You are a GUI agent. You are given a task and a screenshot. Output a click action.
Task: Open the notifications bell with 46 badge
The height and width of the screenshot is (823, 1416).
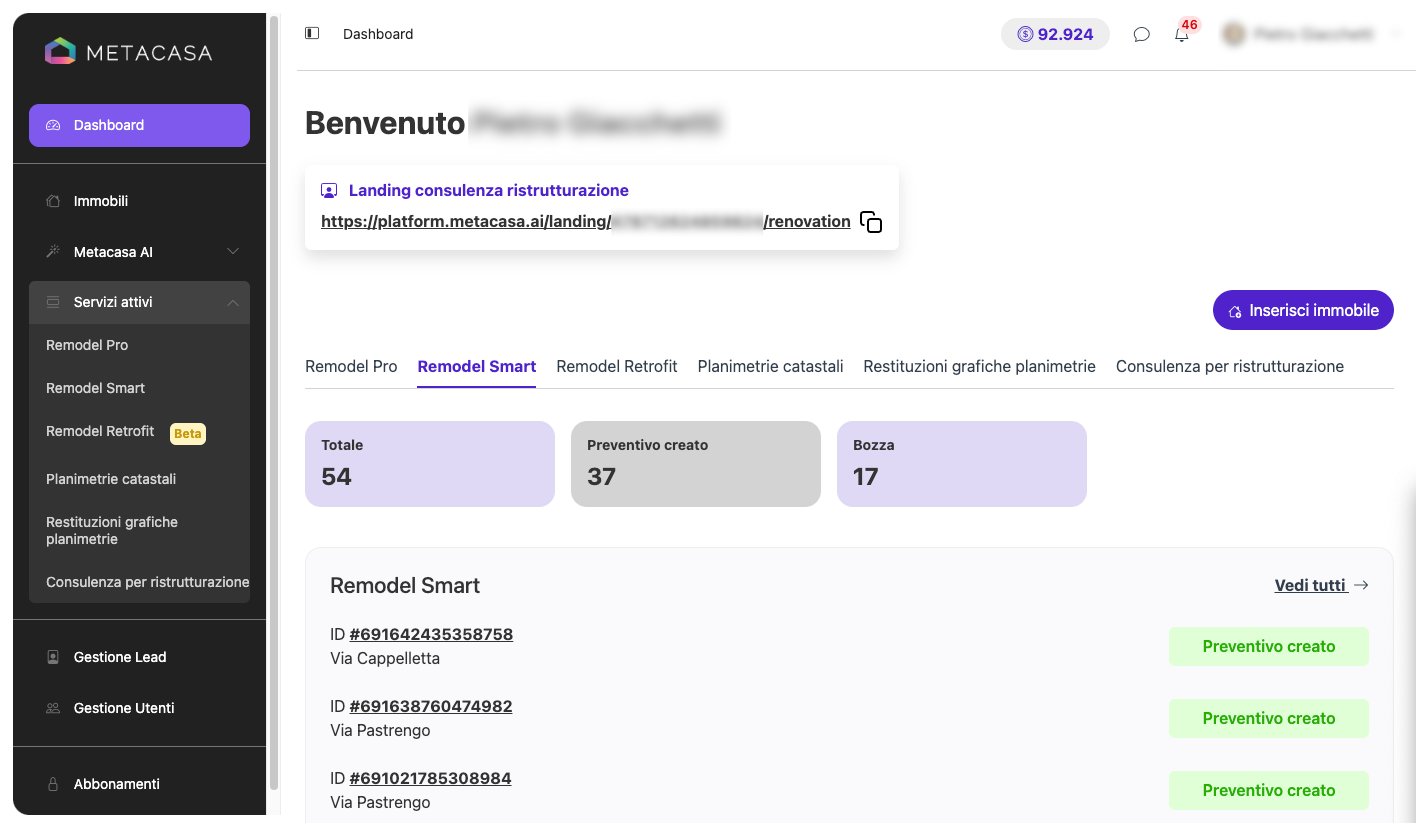pyautogui.click(x=1183, y=33)
